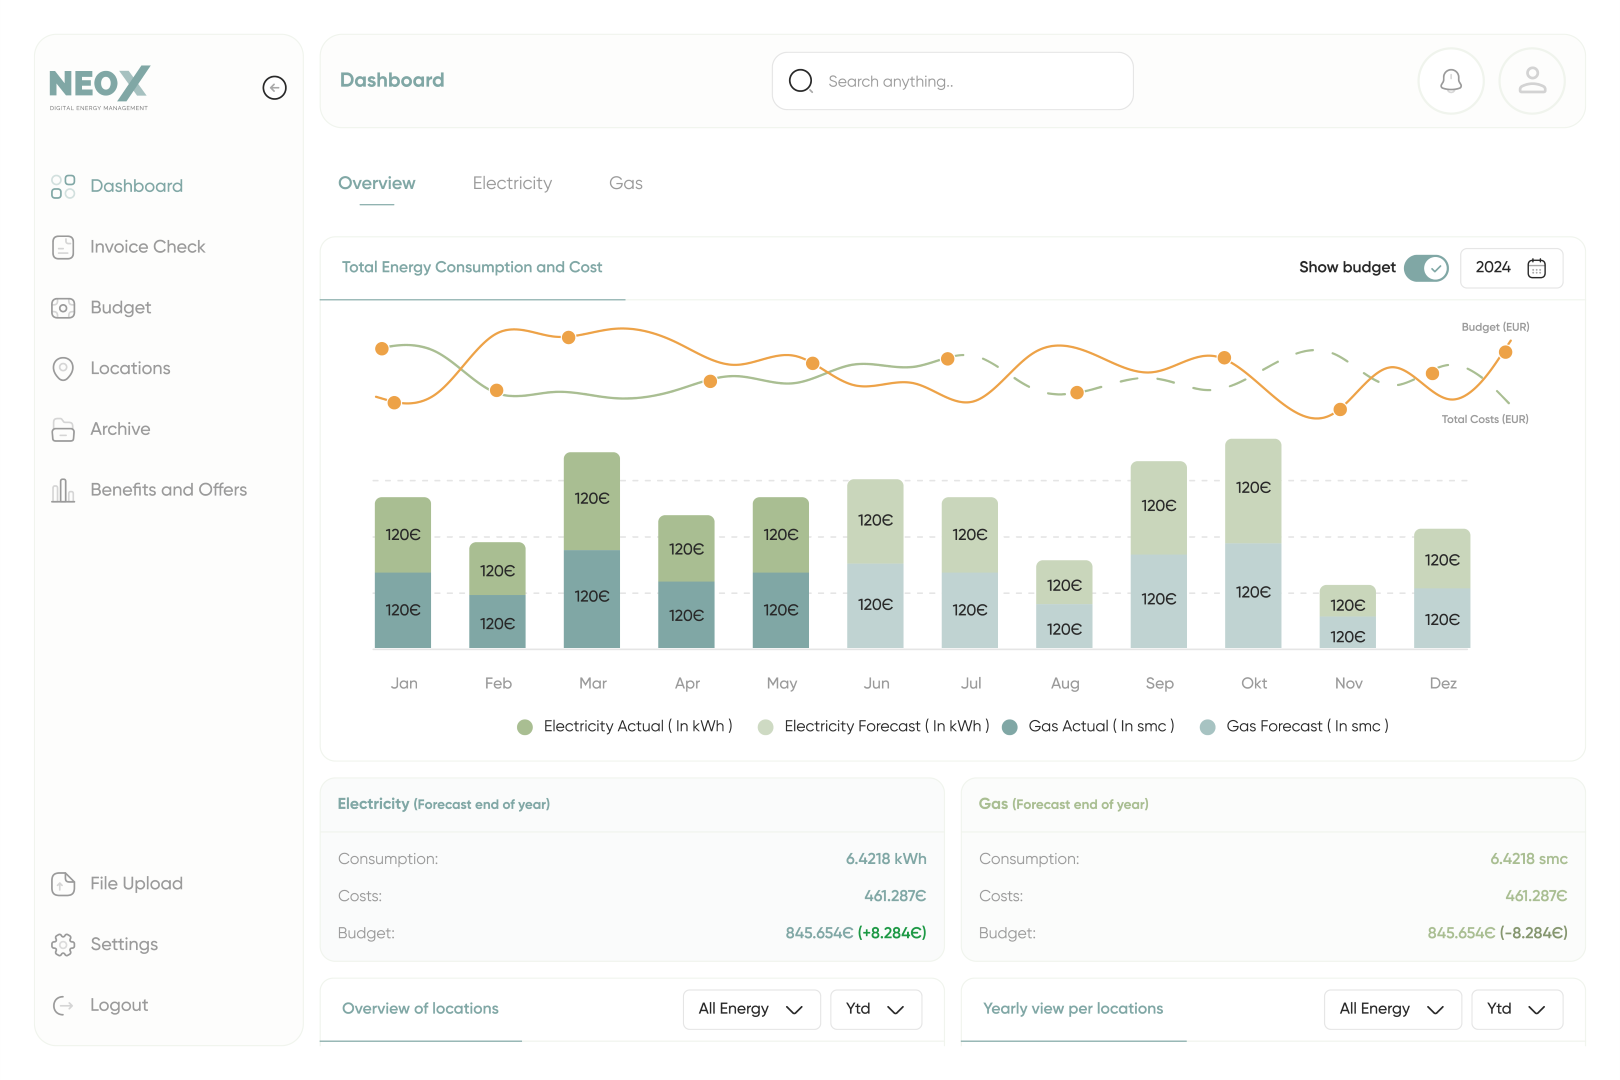
Task: Open the user profile icon
Action: point(1531,81)
